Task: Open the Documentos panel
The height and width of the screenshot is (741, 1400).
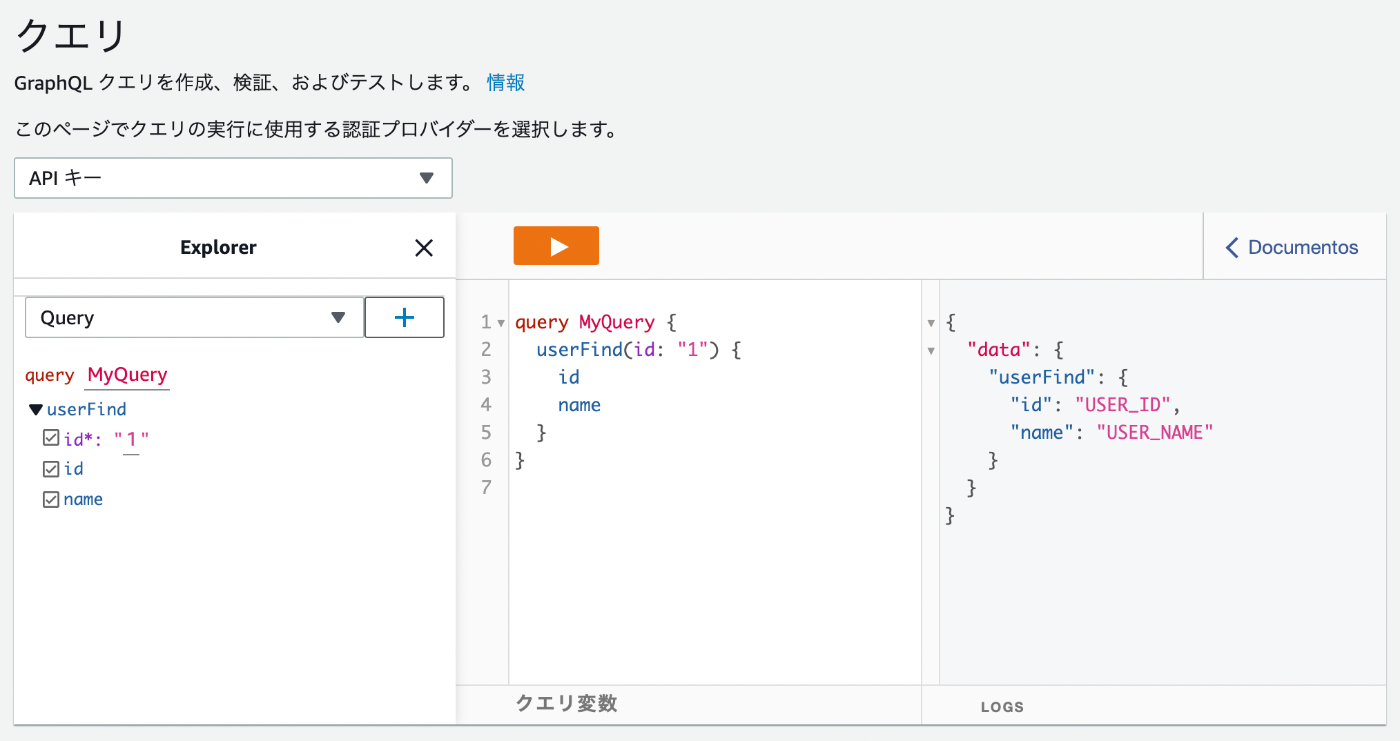Action: (1293, 247)
